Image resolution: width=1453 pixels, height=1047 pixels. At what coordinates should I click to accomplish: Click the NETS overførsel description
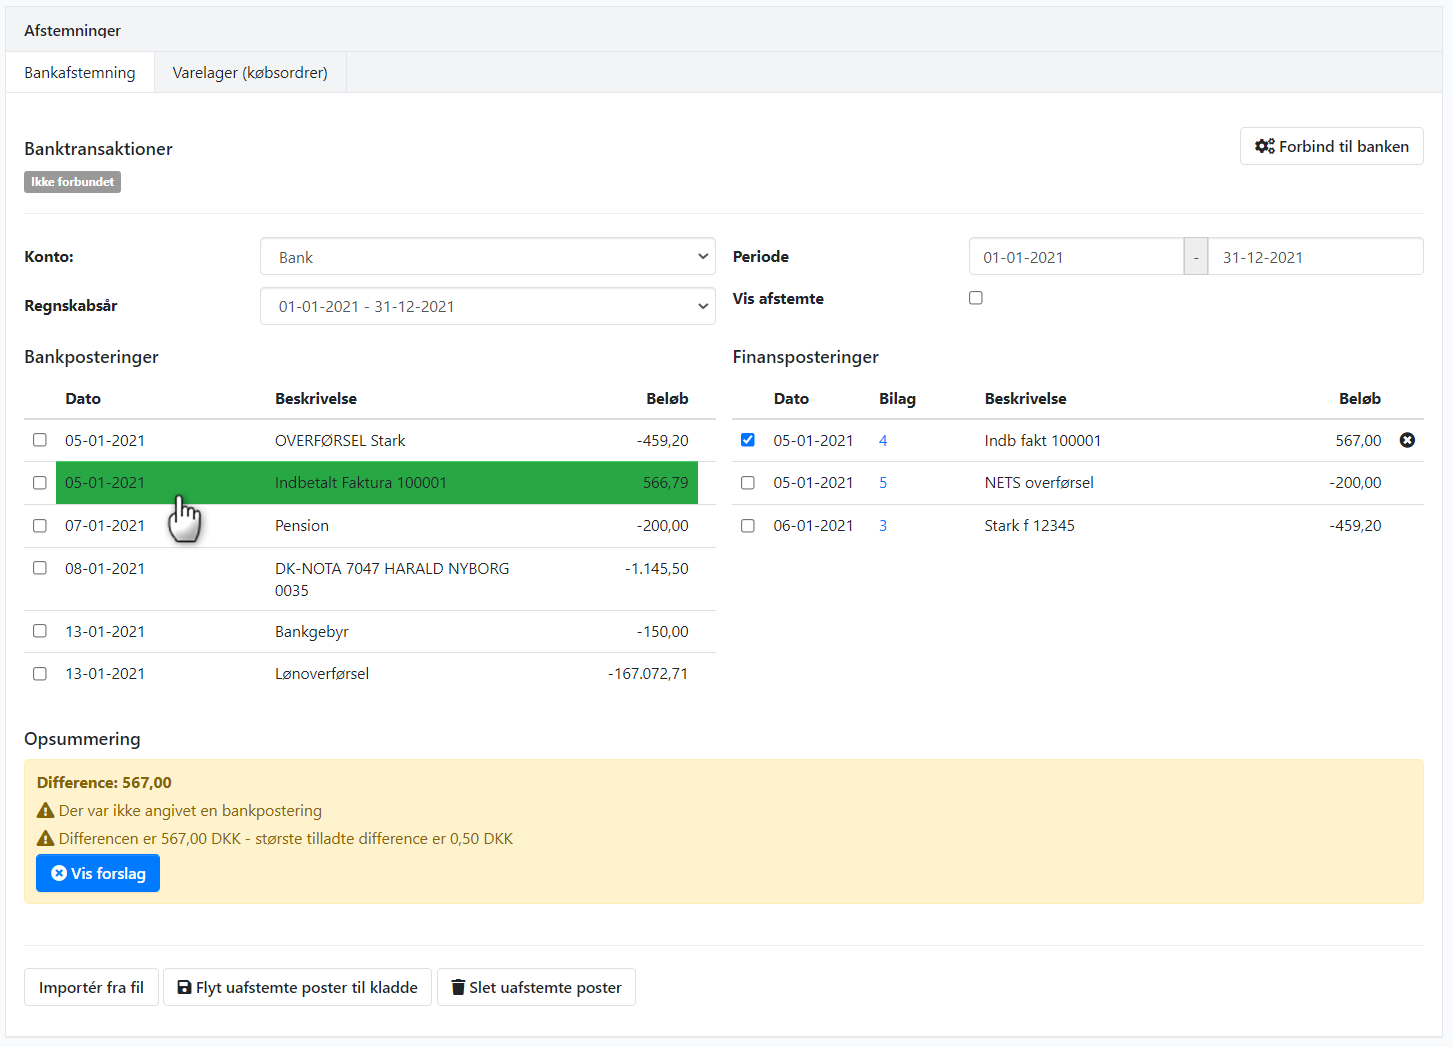[x=1039, y=483]
